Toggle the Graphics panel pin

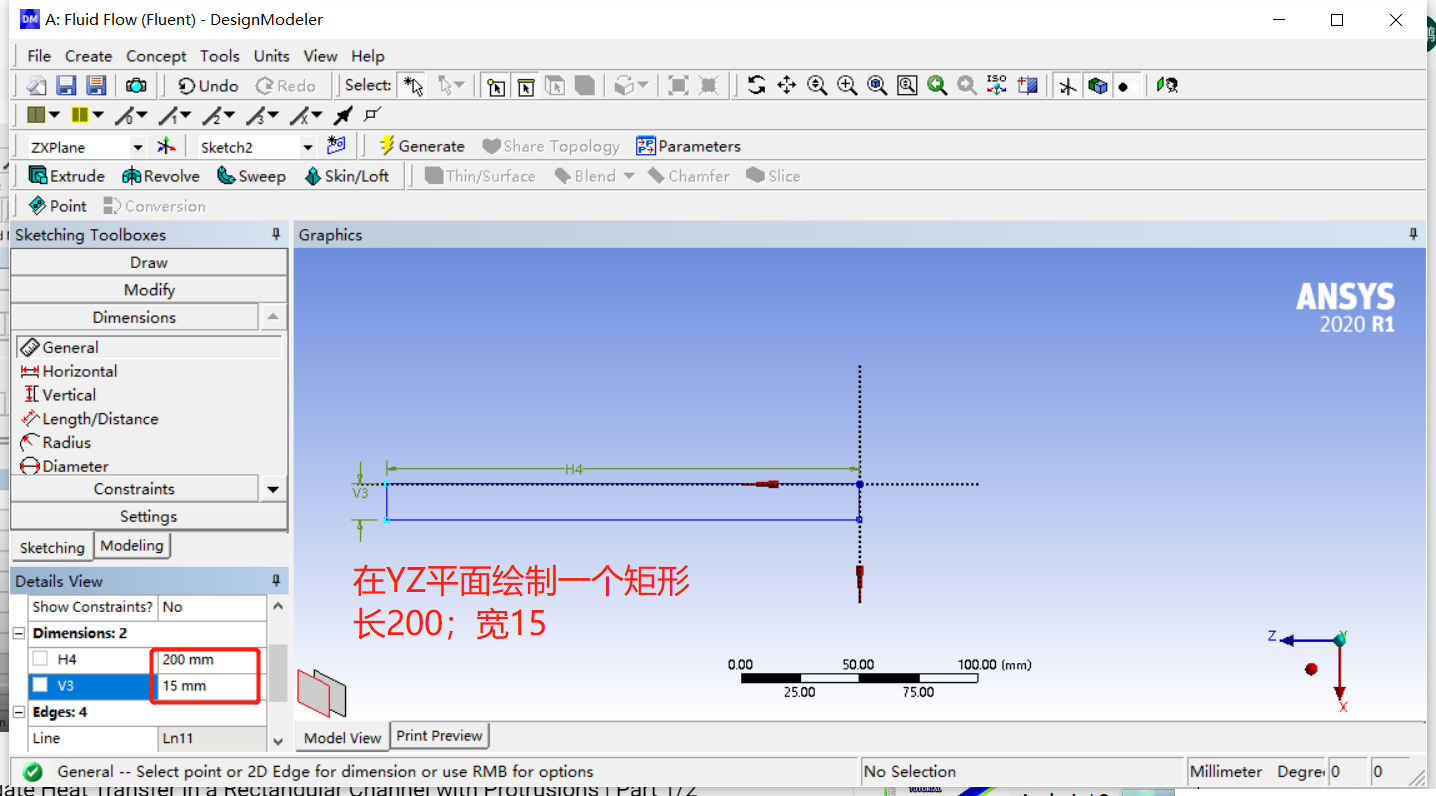click(1413, 234)
